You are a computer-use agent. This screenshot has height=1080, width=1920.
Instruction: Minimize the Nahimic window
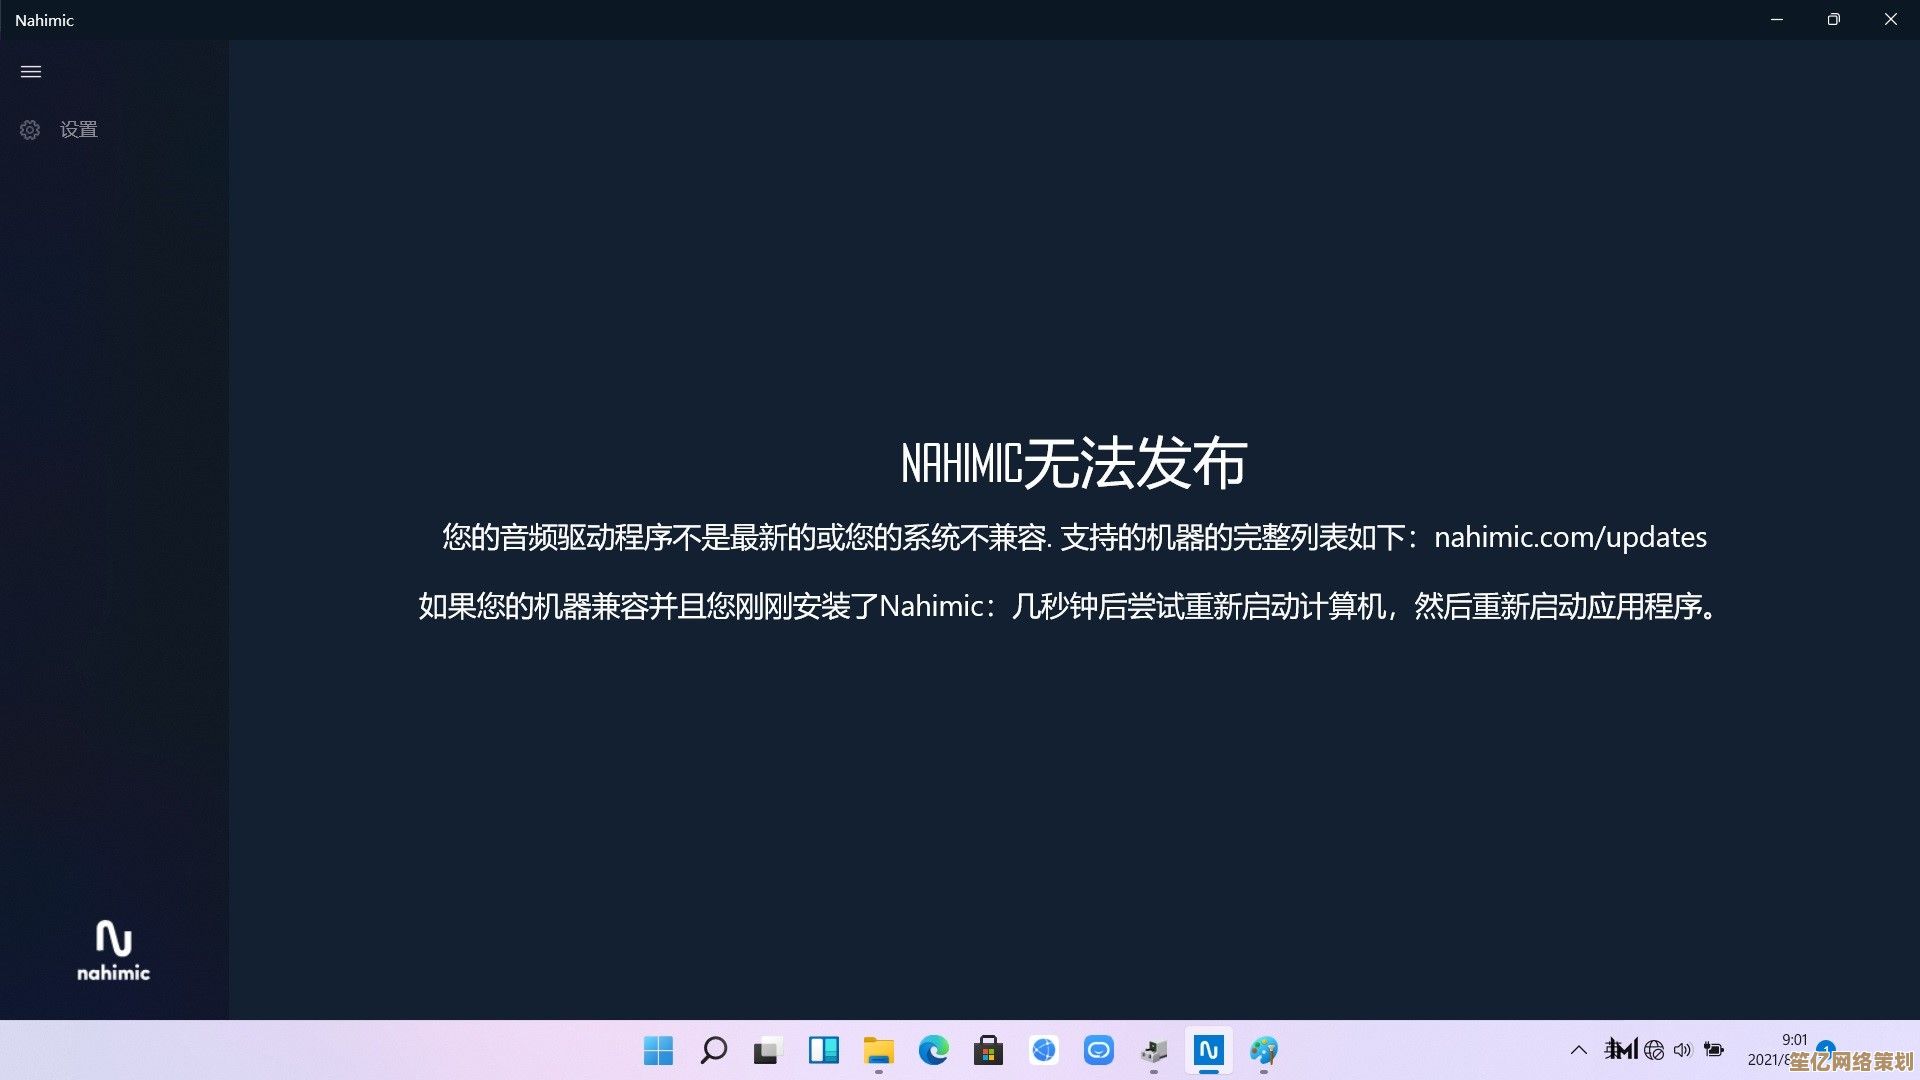(x=1777, y=20)
